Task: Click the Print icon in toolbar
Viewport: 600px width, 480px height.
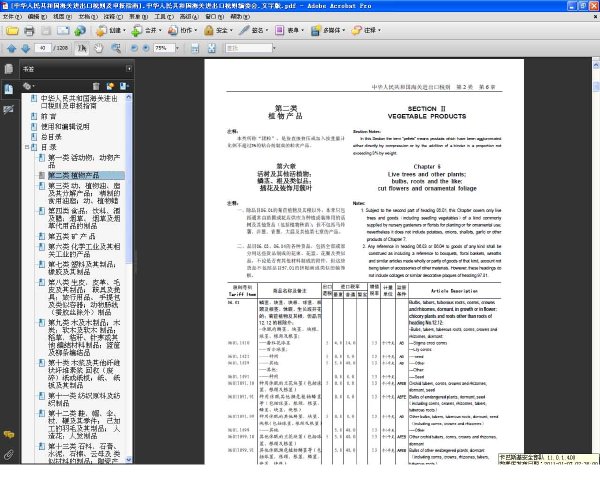Action: pos(29,31)
